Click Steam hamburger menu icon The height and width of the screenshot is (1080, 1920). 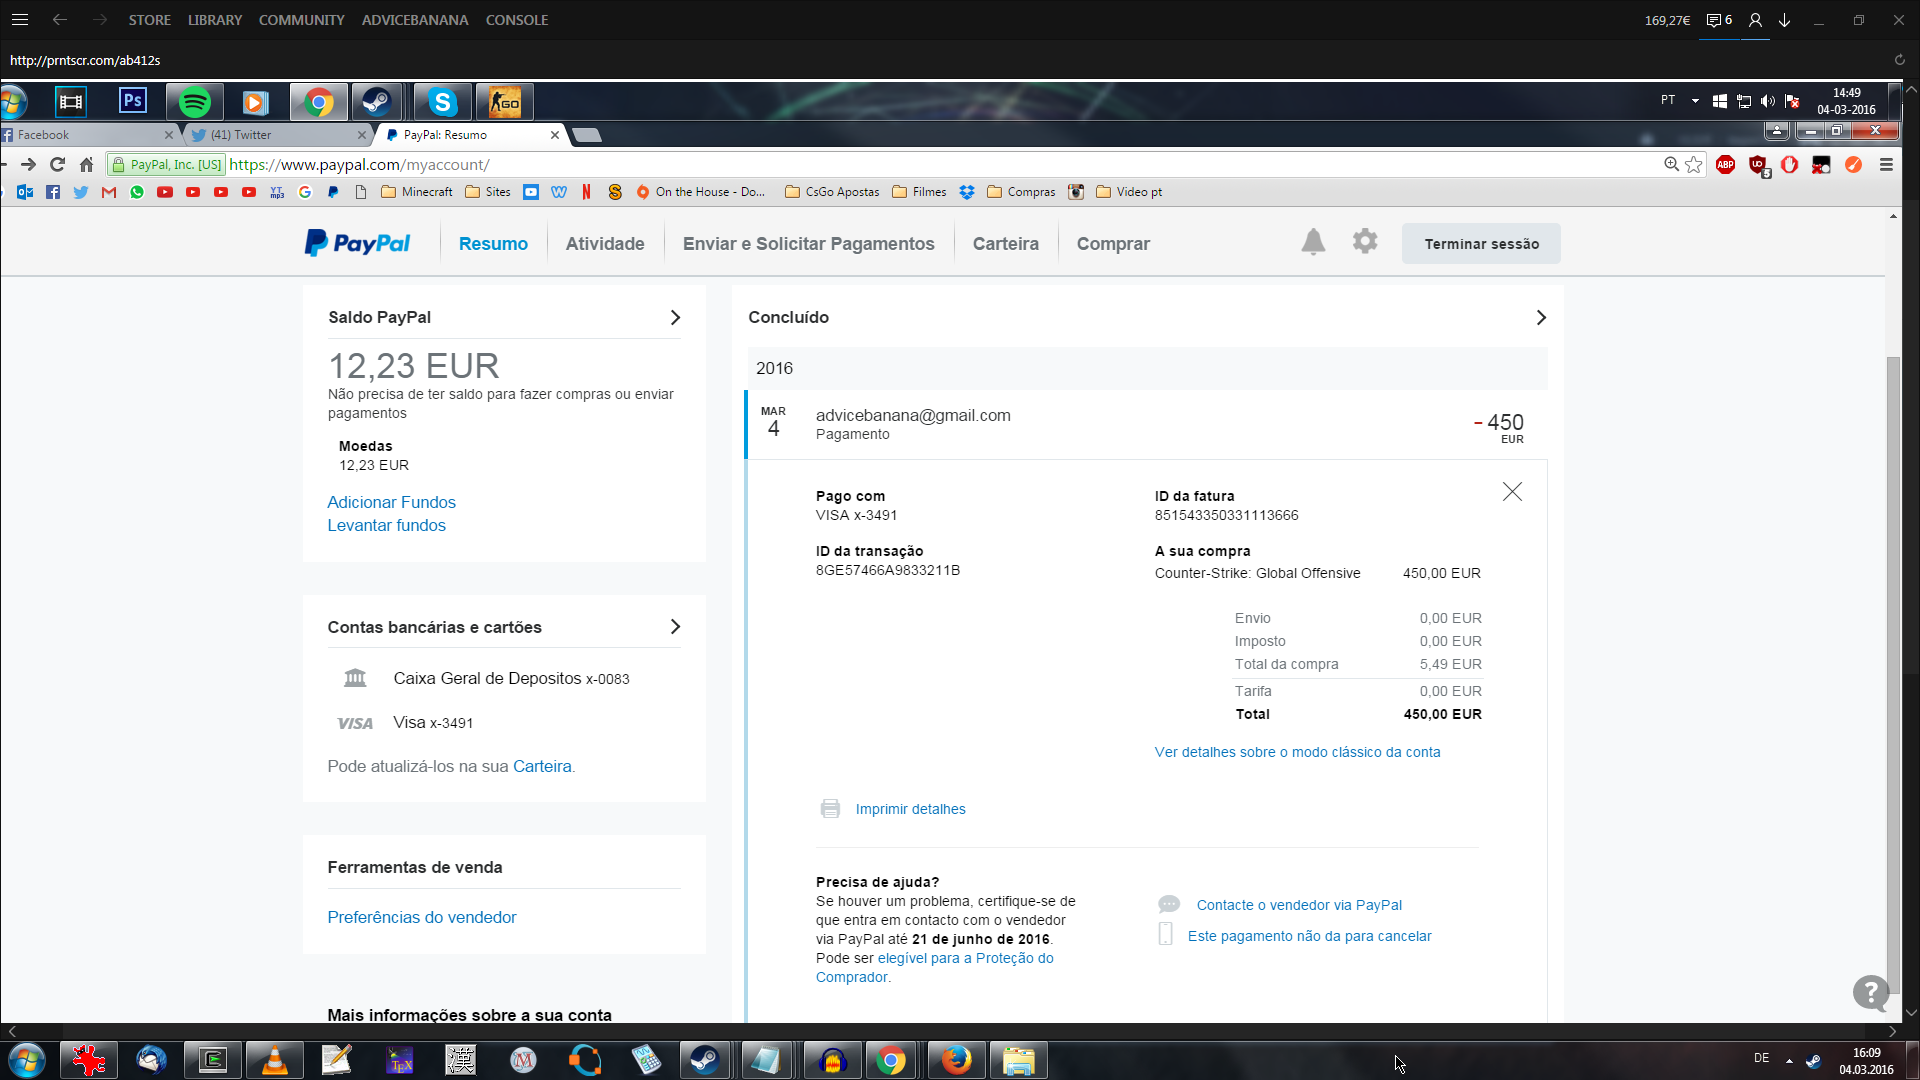(x=20, y=20)
